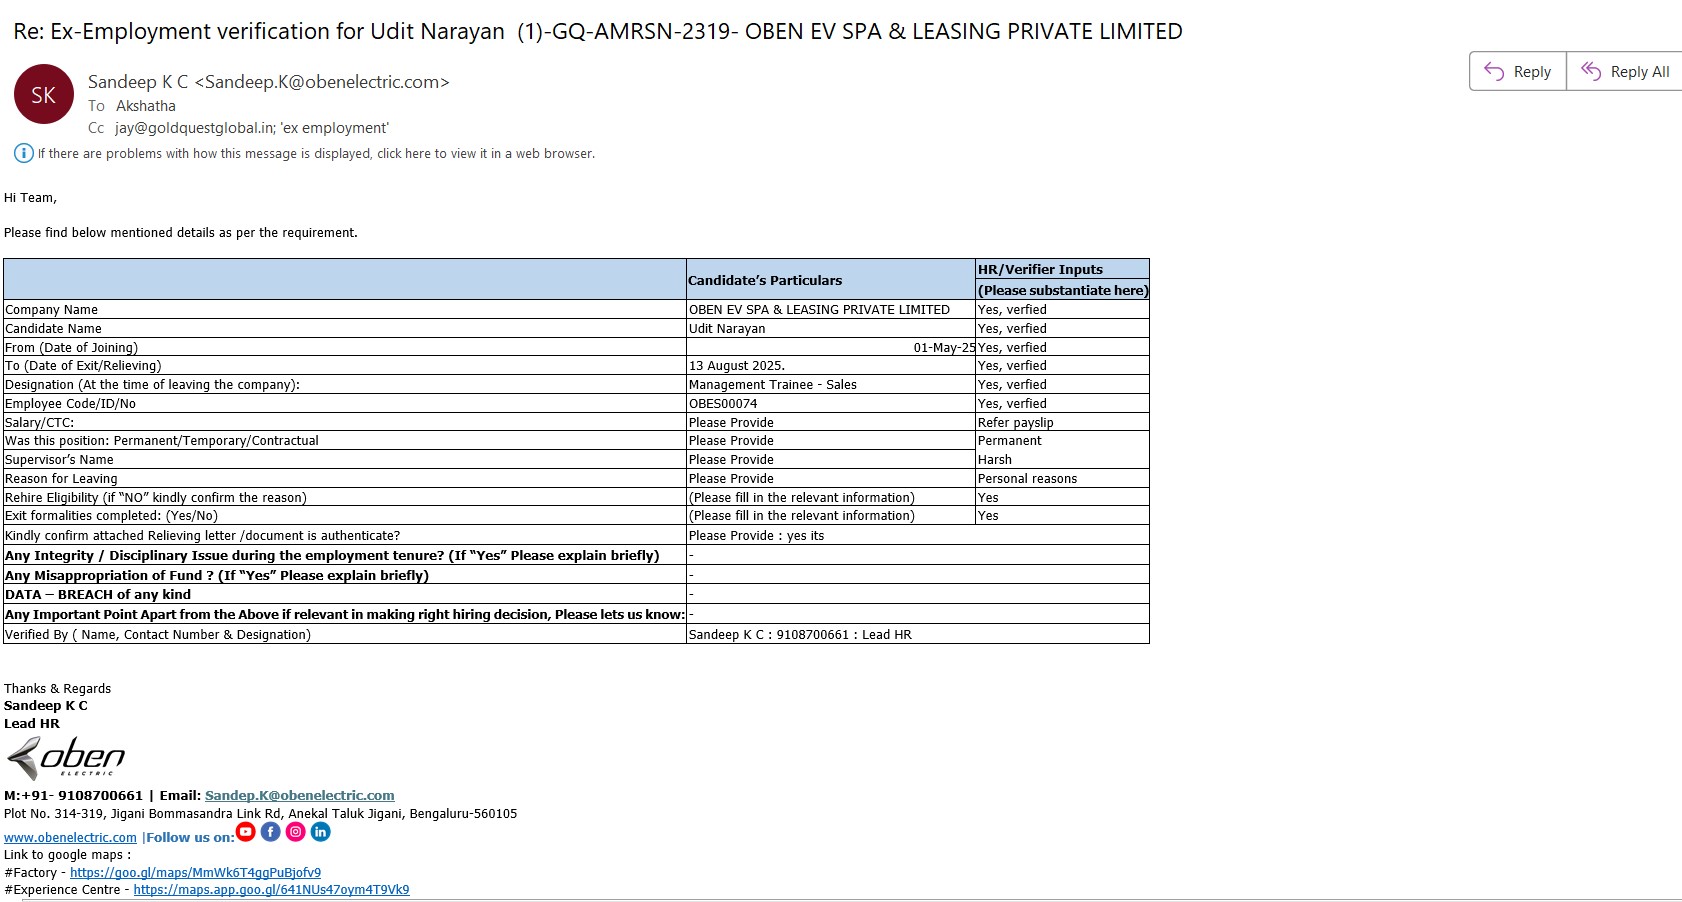This screenshot has width=1682, height=902.
Task: Click the 'Any Misappropriation of Fund' row label
Action: (x=217, y=576)
